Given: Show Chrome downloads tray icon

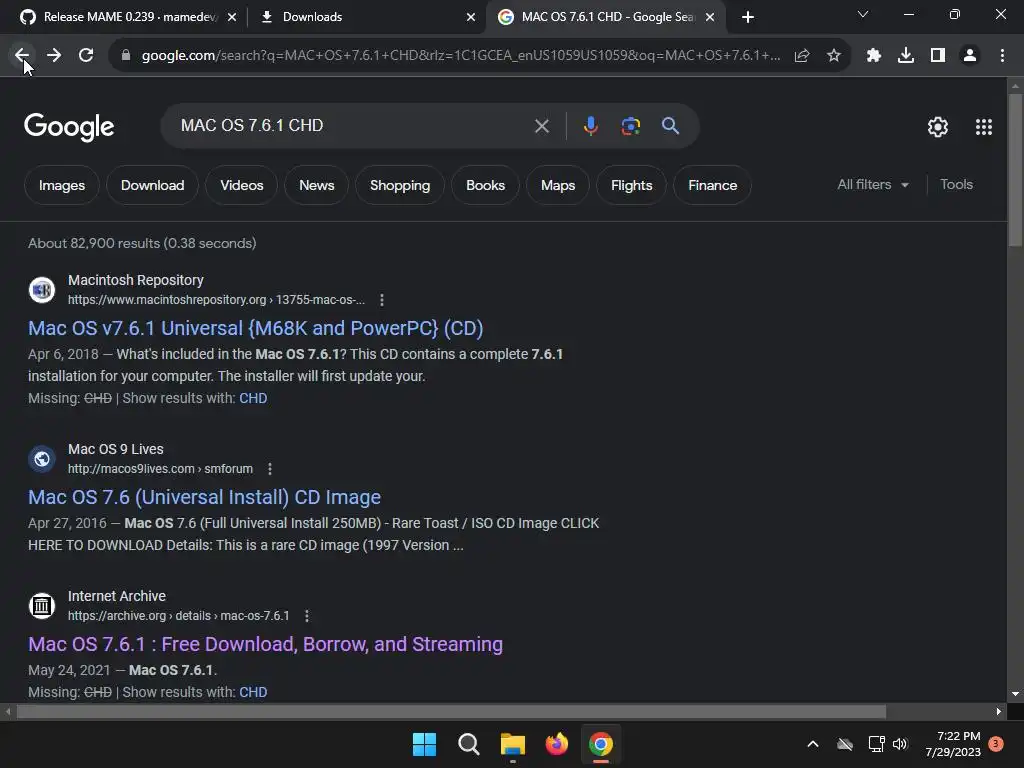Looking at the screenshot, I should [x=906, y=56].
